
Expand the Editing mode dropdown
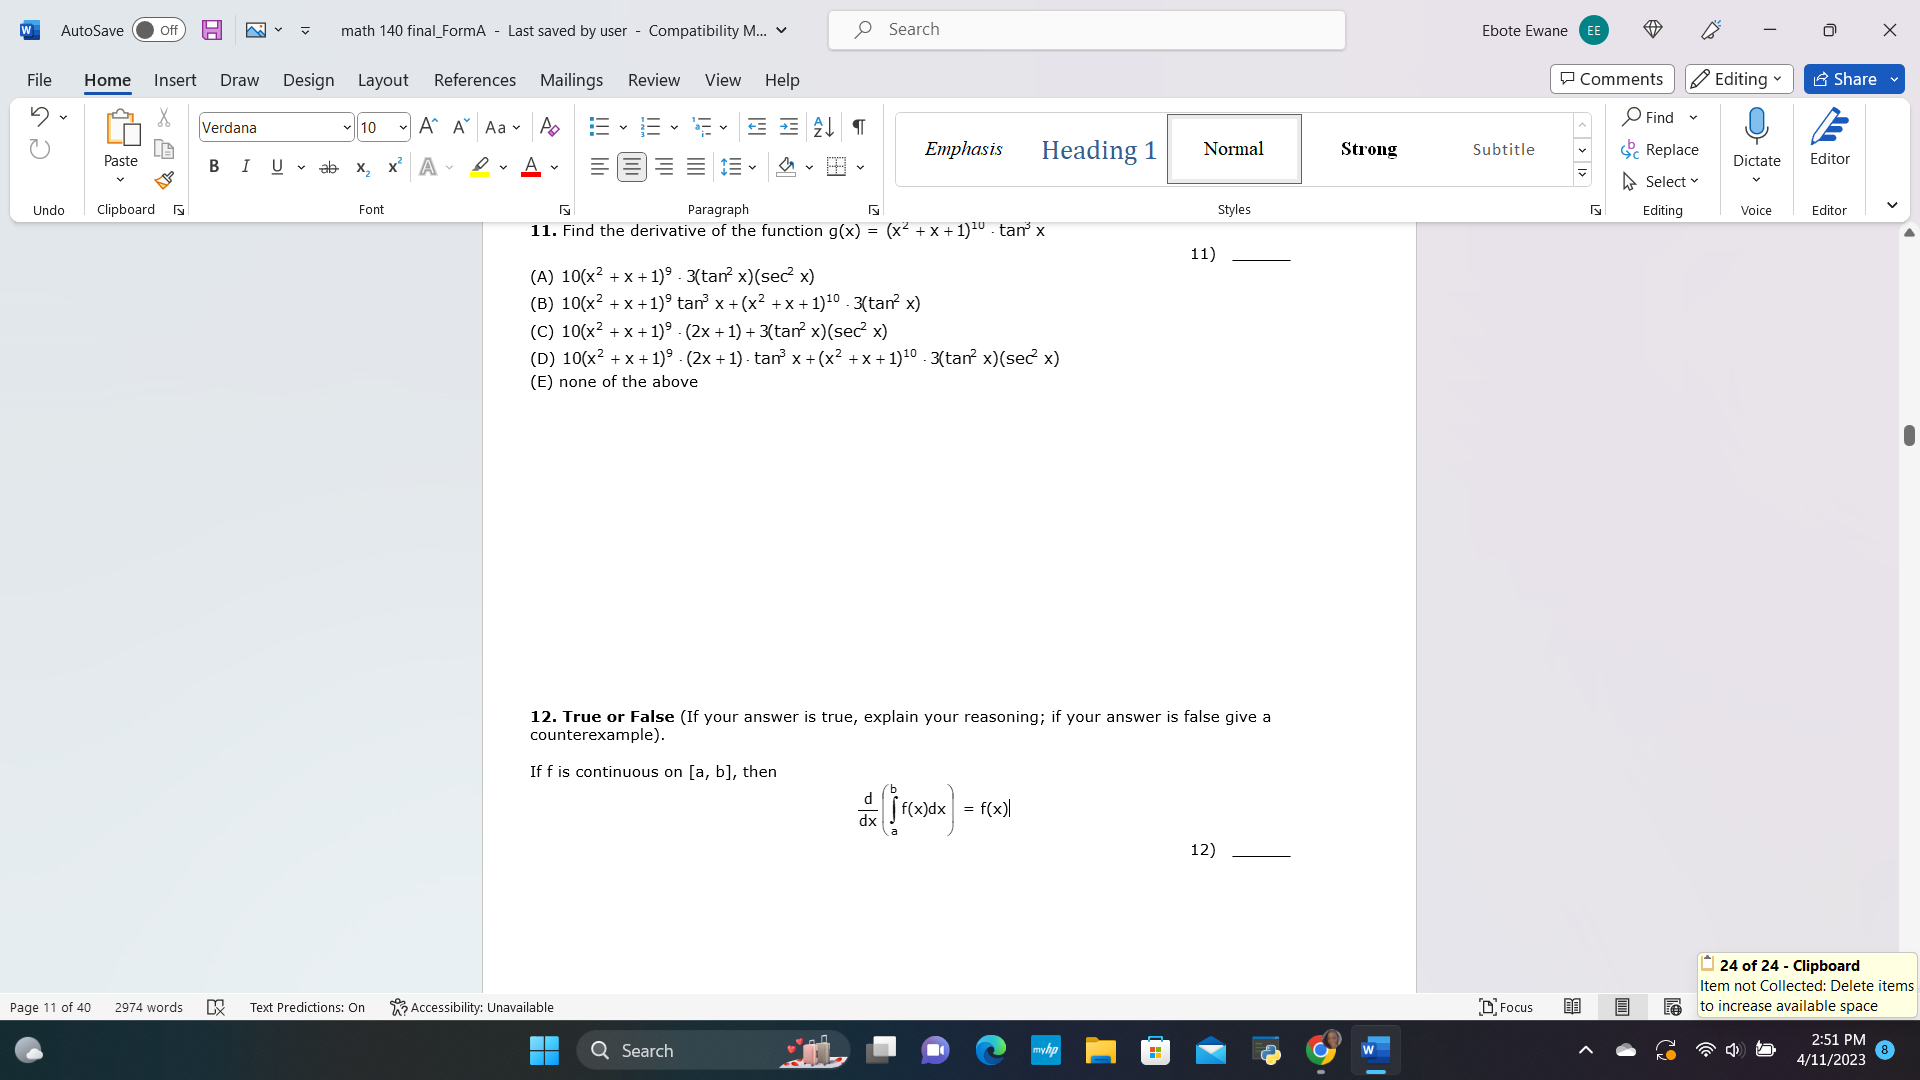coord(1738,79)
